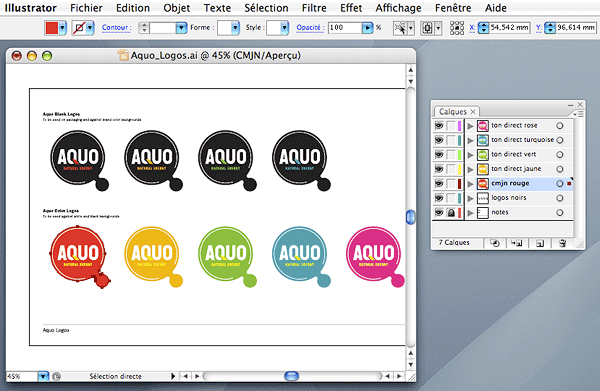
Task: Open the X coordinate link
Action: [472, 28]
